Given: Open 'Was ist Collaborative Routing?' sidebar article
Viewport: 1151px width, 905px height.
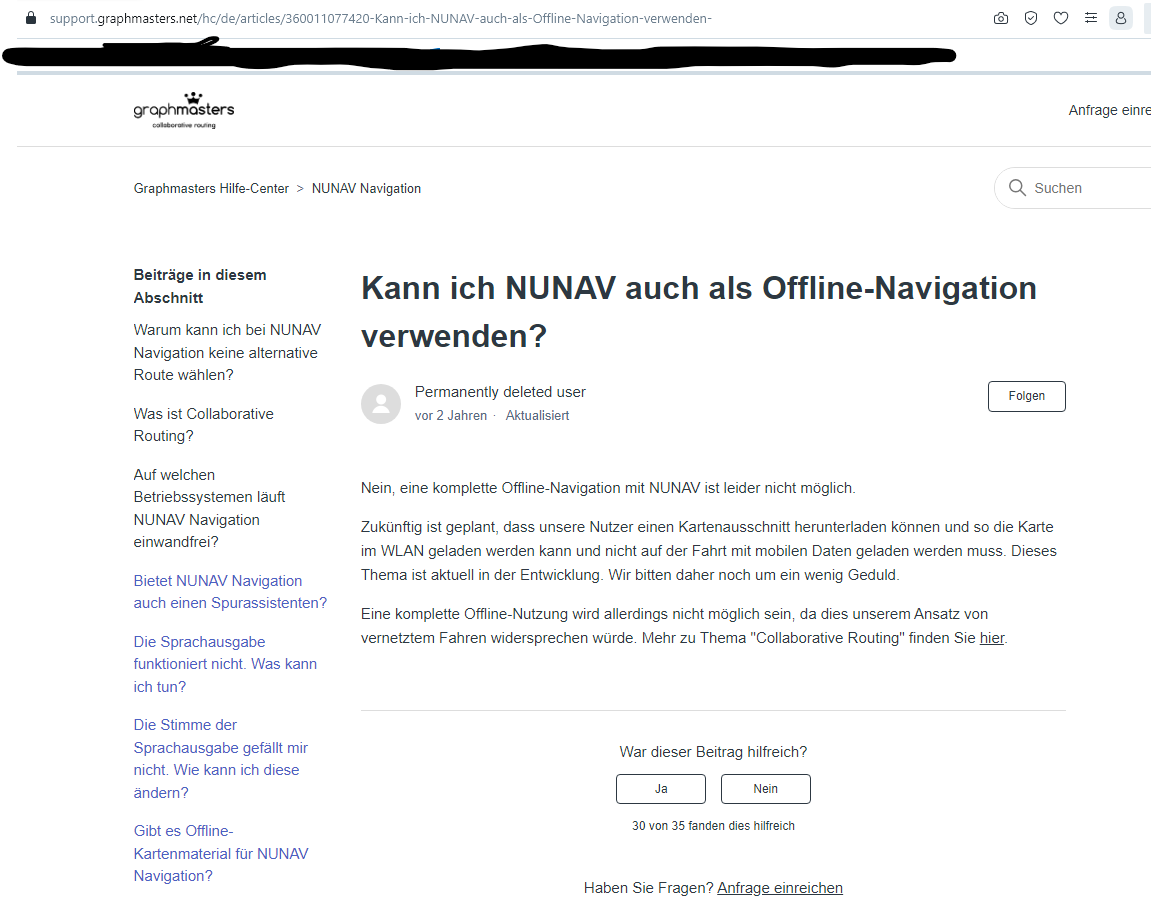Looking at the screenshot, I should 204,425.
